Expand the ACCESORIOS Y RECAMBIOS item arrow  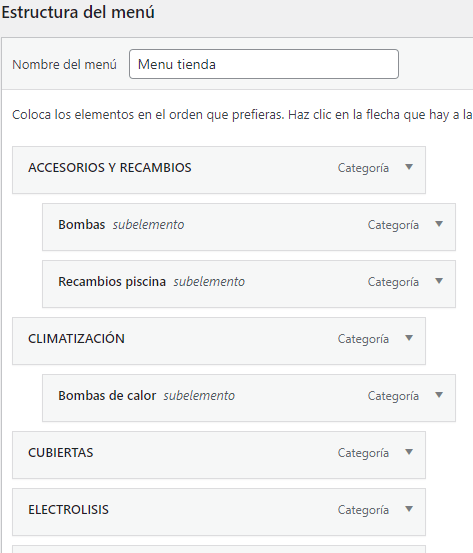(409, 167)
